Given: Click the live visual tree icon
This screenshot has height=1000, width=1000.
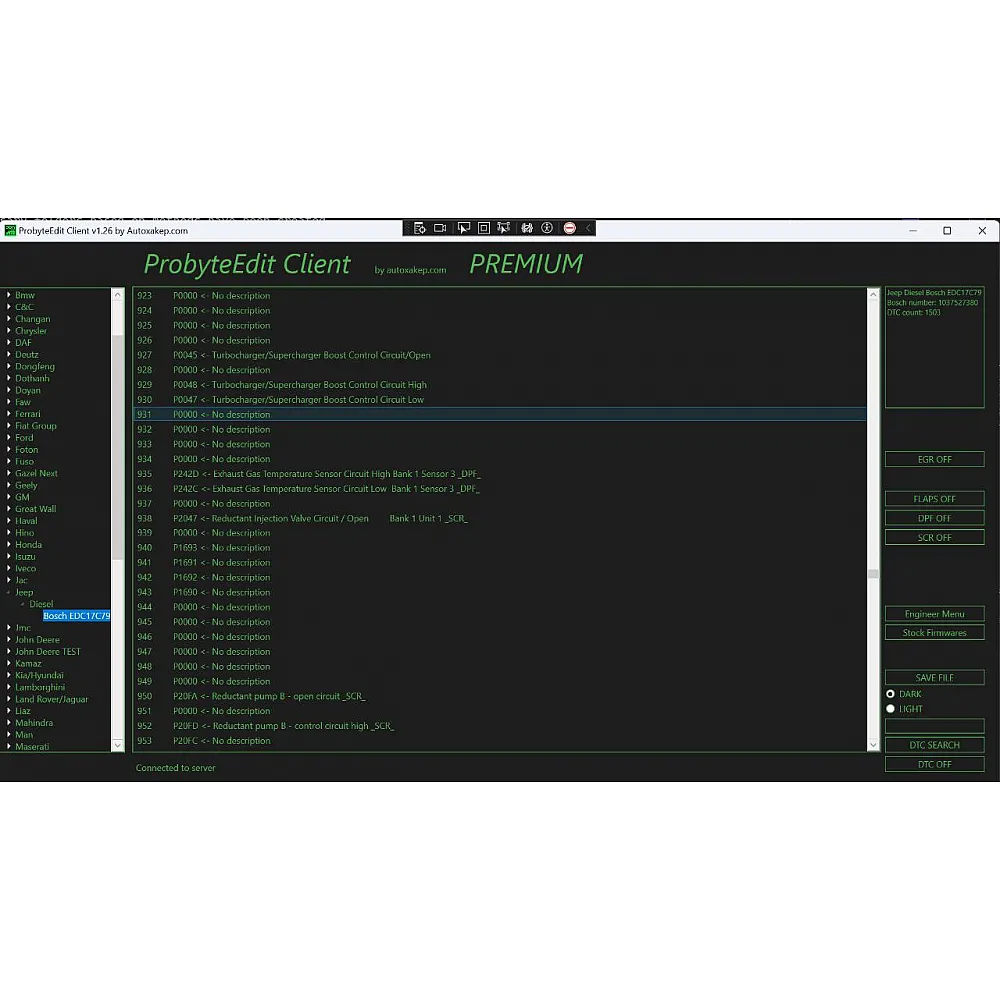Looking at the screenshot, I should [419, 228].
